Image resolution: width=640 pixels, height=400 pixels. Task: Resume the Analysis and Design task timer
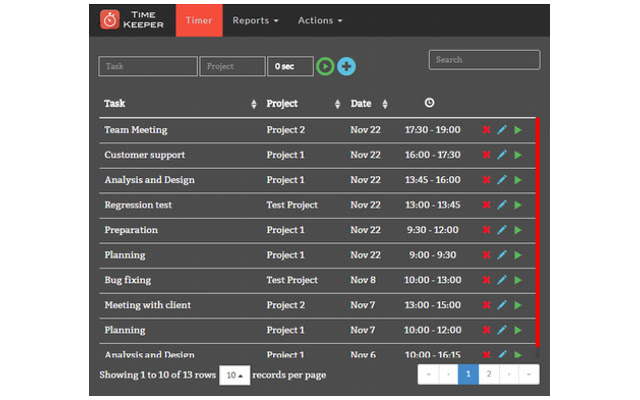(x=518, y=180)
